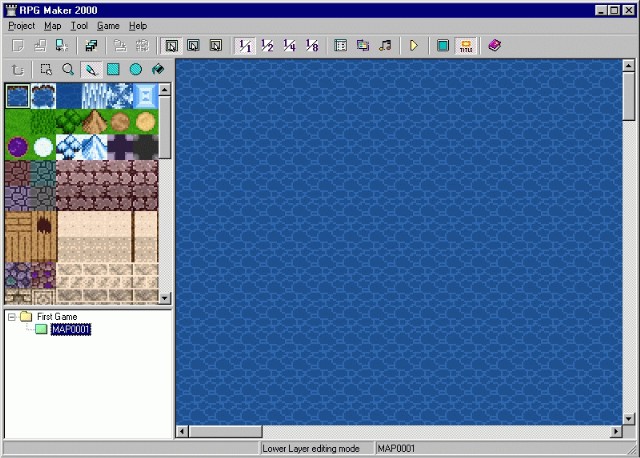Choose the Rectangle drawing tool
The height and width of the screenshot is (458, 640).
113,70
